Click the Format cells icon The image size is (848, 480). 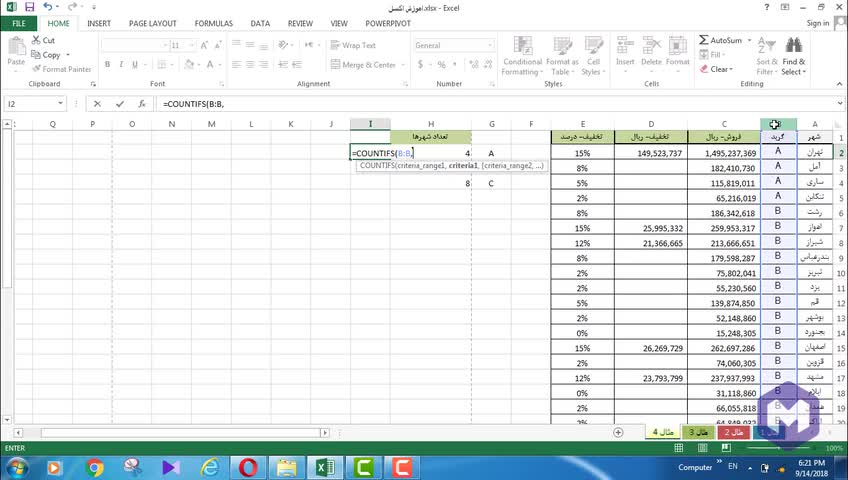click(677, 45)
